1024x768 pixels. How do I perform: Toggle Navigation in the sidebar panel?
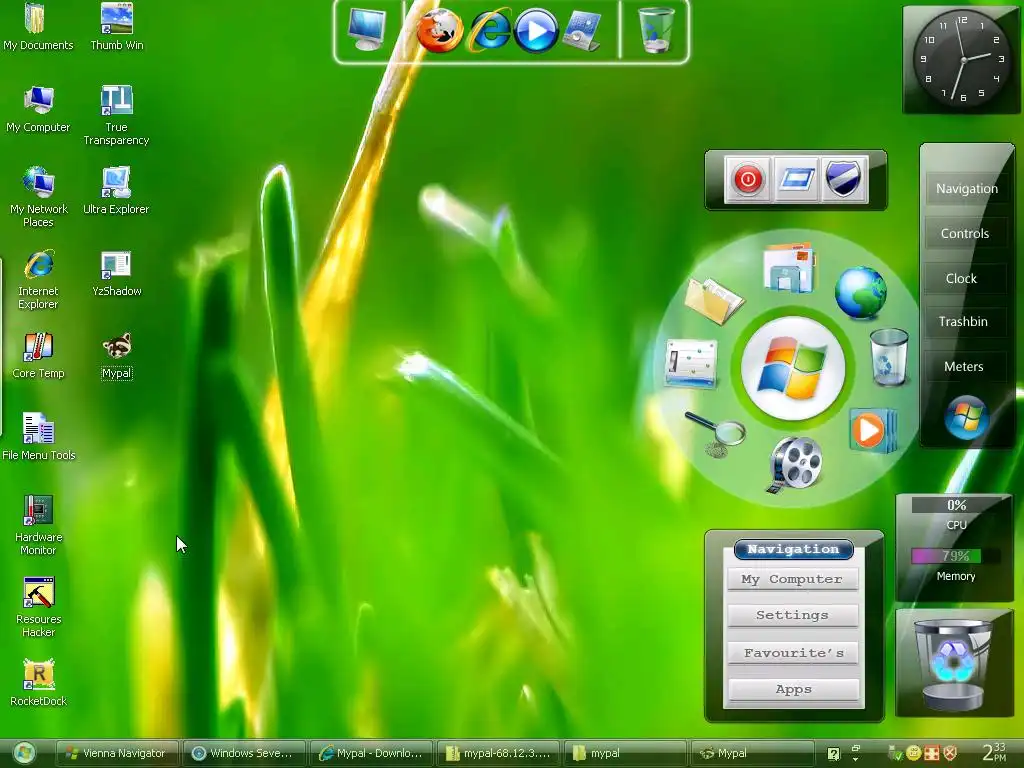(x=967, y=189)
